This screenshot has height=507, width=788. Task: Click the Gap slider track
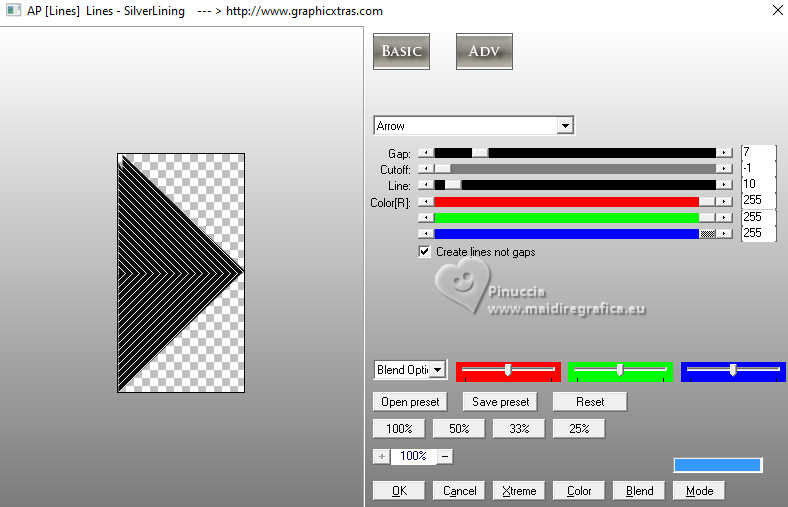tap(575, 153)
